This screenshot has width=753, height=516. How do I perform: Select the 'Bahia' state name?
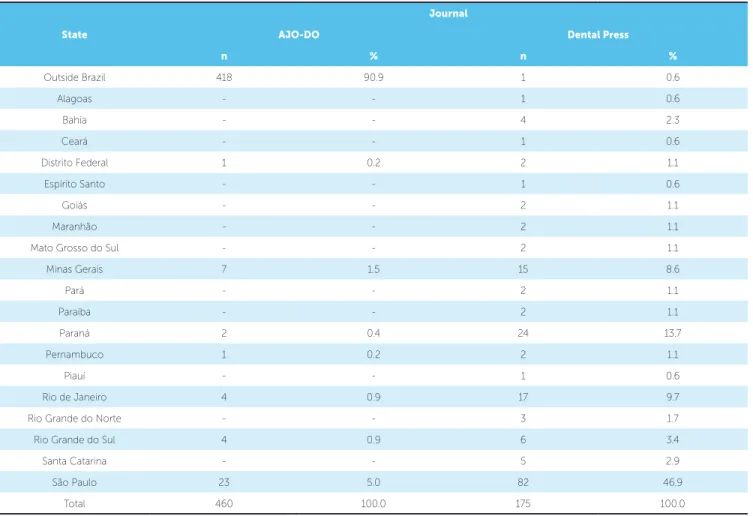click(x=74, y=120)
